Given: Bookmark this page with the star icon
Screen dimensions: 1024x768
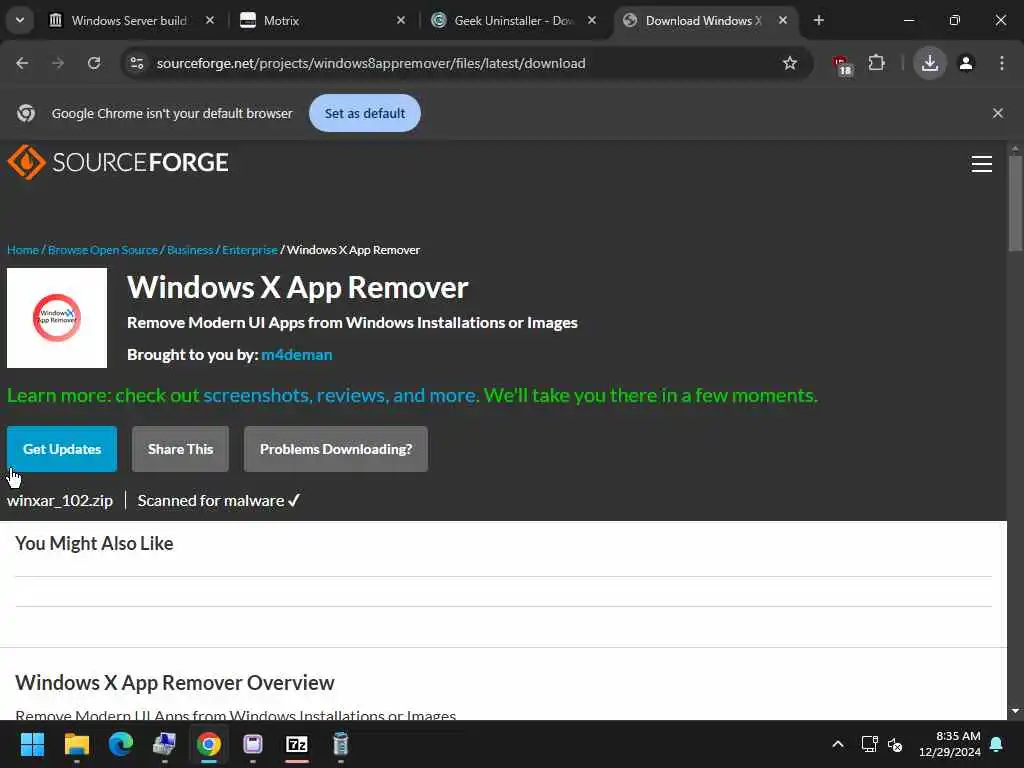Looking at the screenshot, I should pyautogui.click(x=790, y=63).
